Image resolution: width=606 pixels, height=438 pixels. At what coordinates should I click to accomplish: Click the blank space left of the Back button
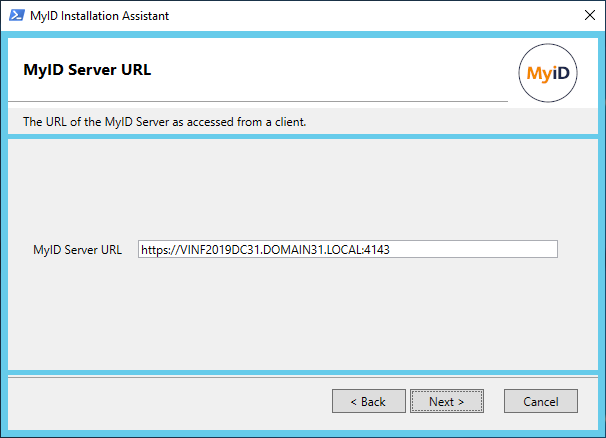170,401
